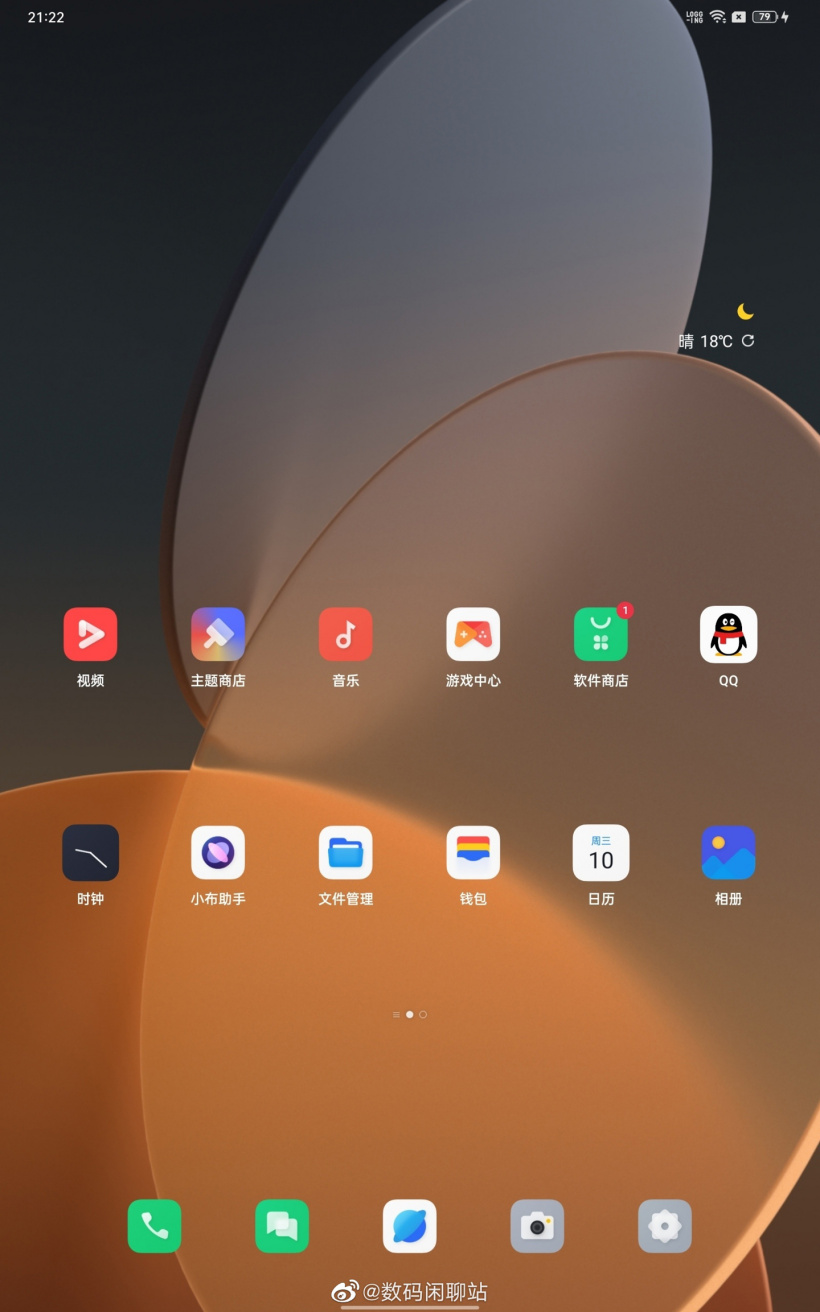The width and height of the screenshot is (820, 1312).
Task: Open the Camera from the dock
Action: (x=537, y=1226)
